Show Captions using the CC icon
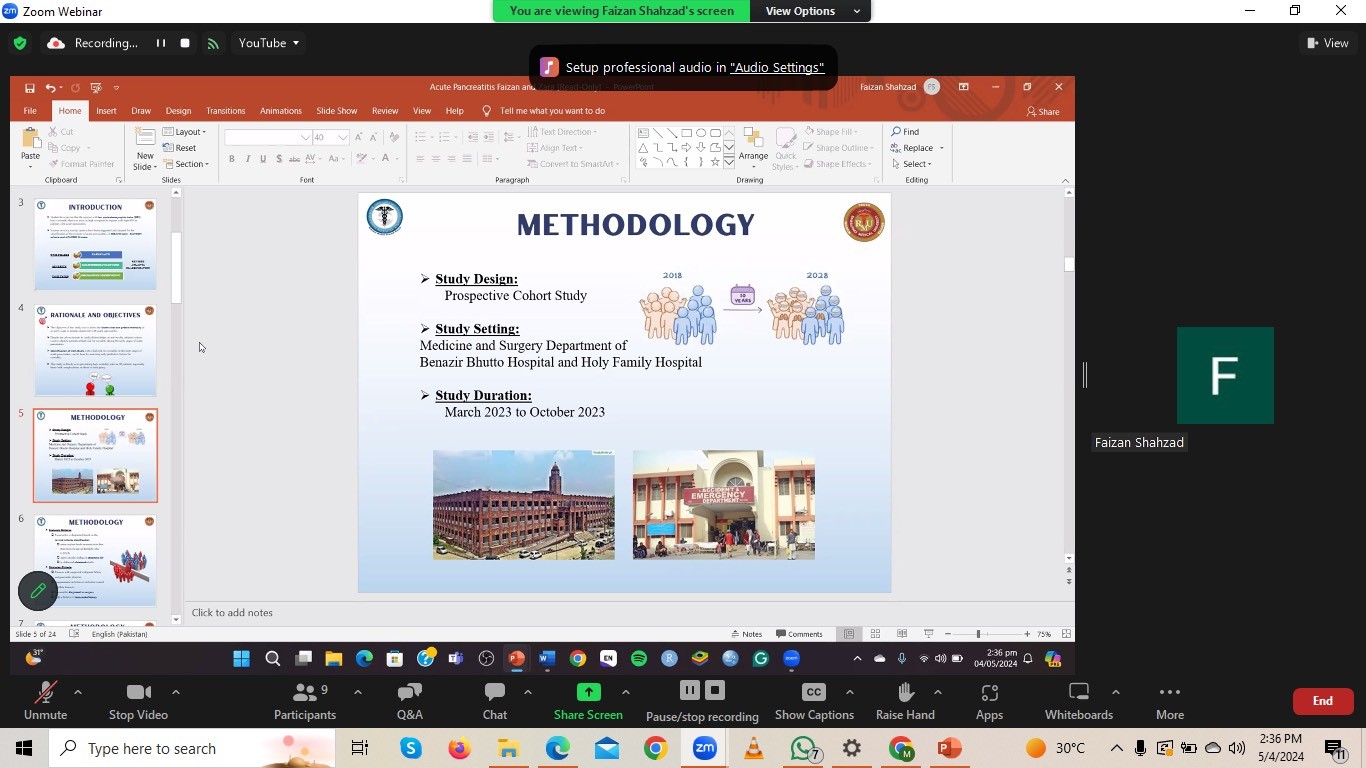 (814, 701)
